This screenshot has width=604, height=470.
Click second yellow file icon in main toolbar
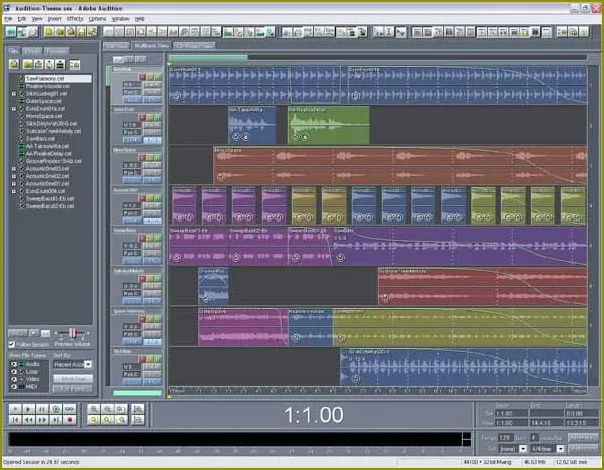(59, 32)
